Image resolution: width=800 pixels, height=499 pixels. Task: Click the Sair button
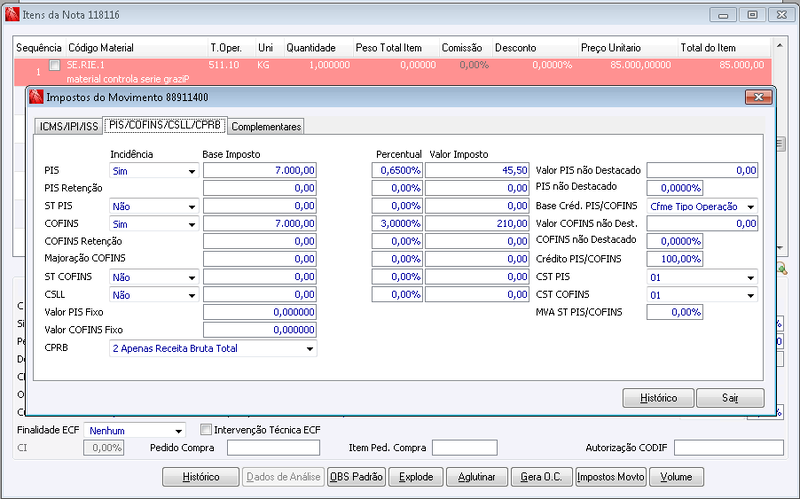click(730, 398)
